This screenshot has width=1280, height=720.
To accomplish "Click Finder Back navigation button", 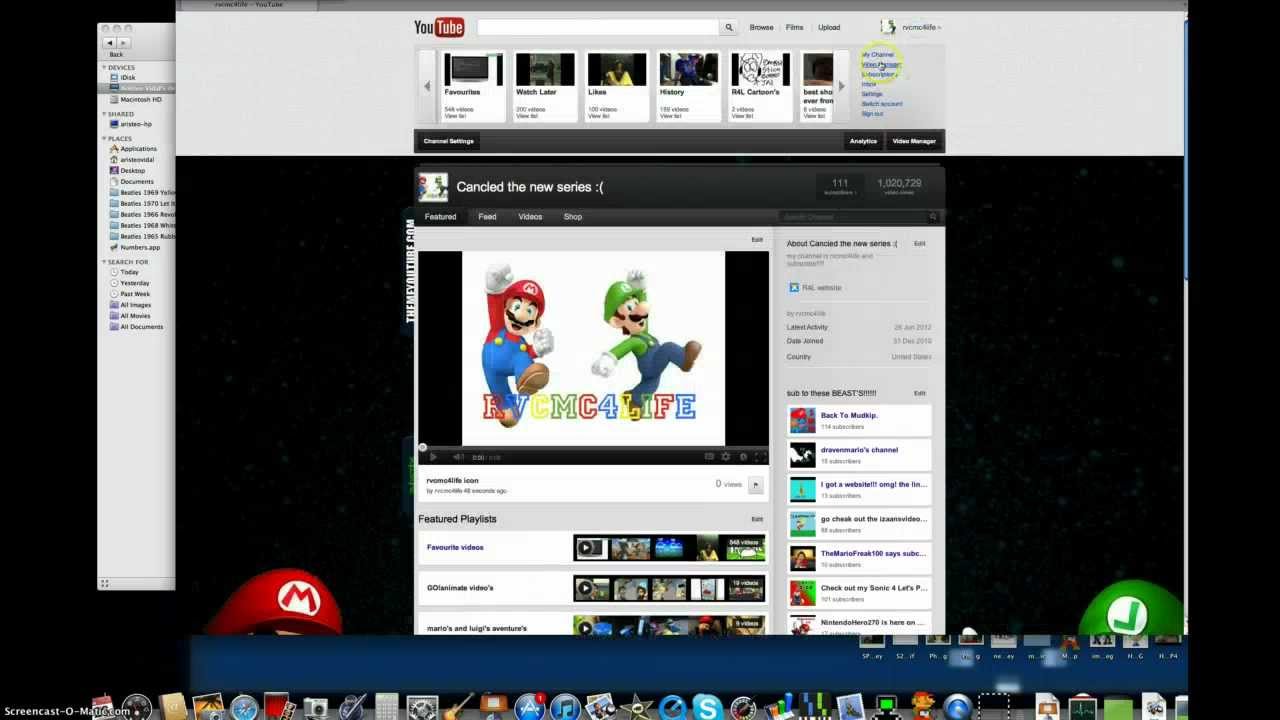I will click(x=112, y=43).
